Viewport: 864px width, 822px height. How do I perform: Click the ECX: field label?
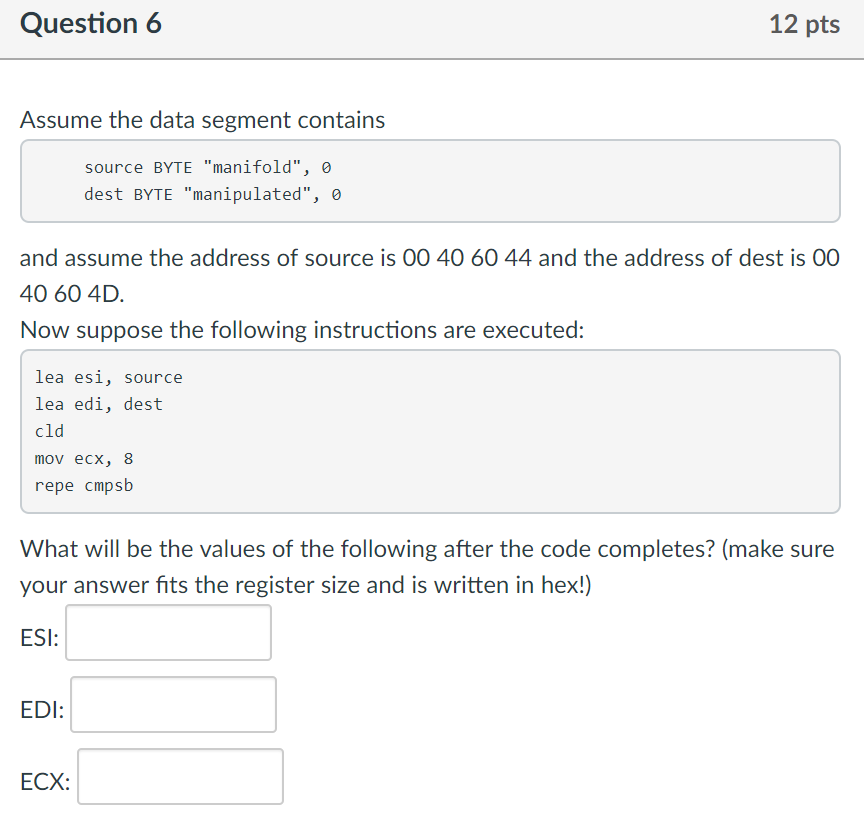tap(45, 782)
